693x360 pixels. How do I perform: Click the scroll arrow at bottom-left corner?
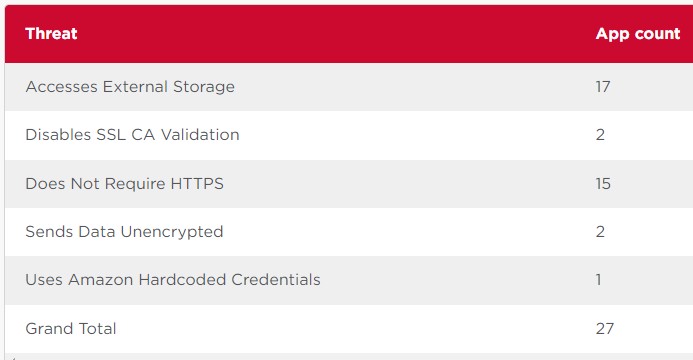(12, 358)
